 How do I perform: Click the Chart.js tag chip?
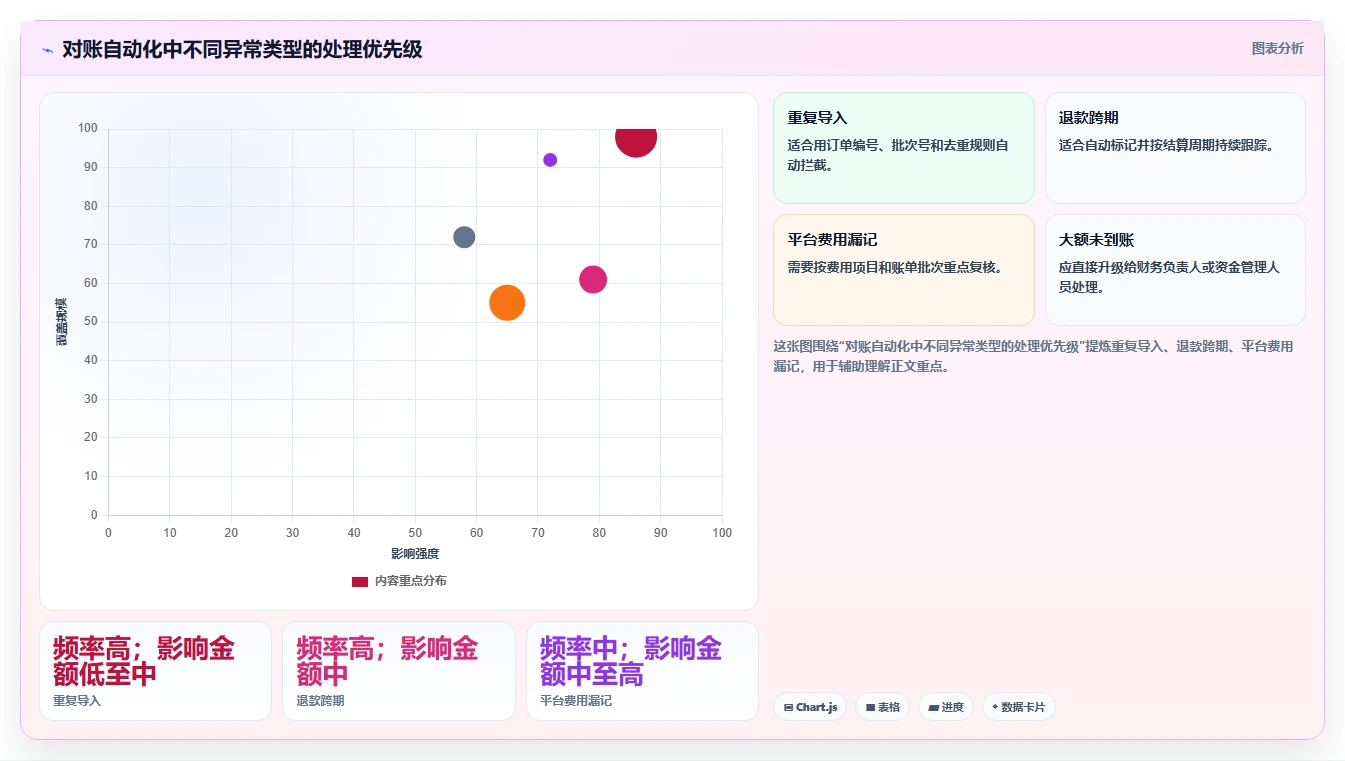pyautogui.click(x=810, y=707)
